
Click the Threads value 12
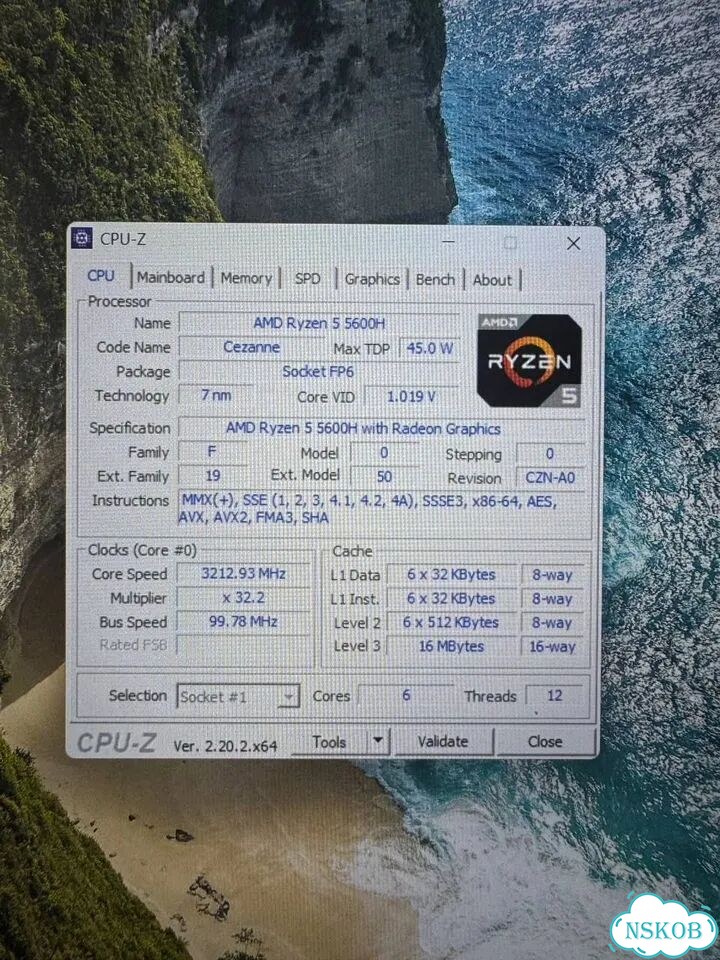[x=555, y=696]
